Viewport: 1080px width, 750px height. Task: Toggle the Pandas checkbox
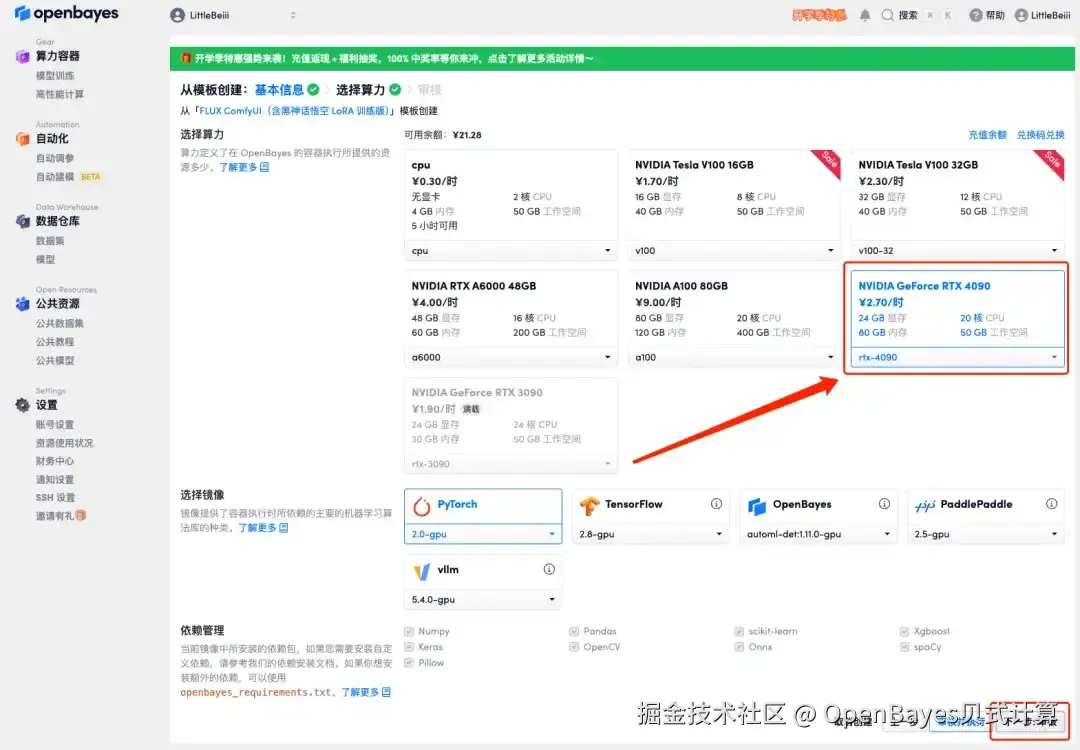pos(574,632)
